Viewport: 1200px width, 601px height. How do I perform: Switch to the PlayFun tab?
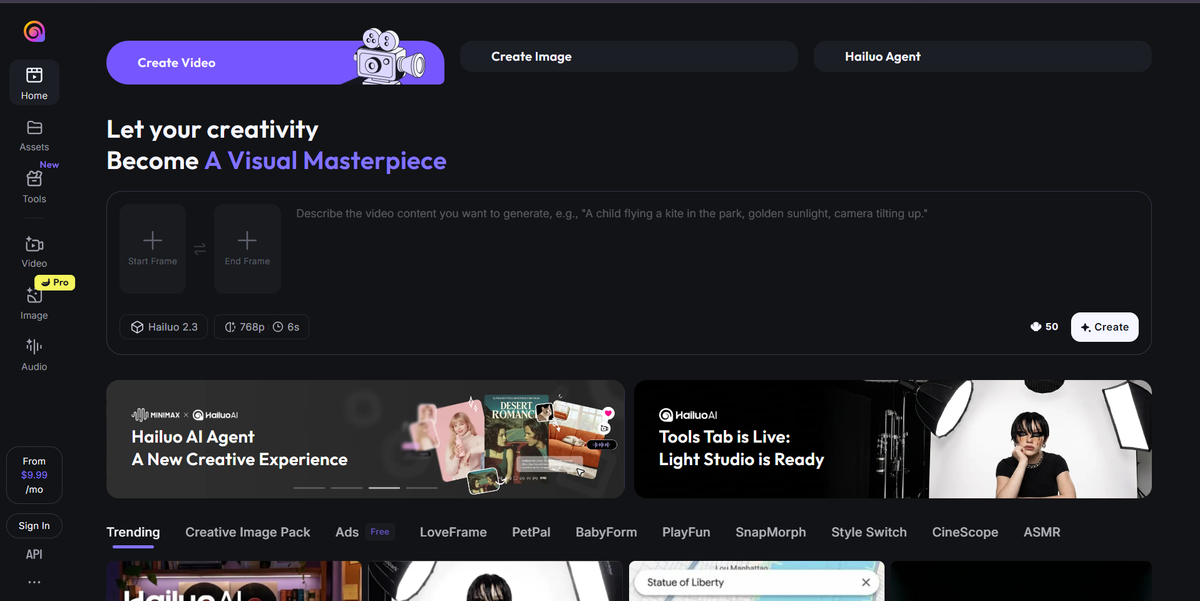coord(686,532)
